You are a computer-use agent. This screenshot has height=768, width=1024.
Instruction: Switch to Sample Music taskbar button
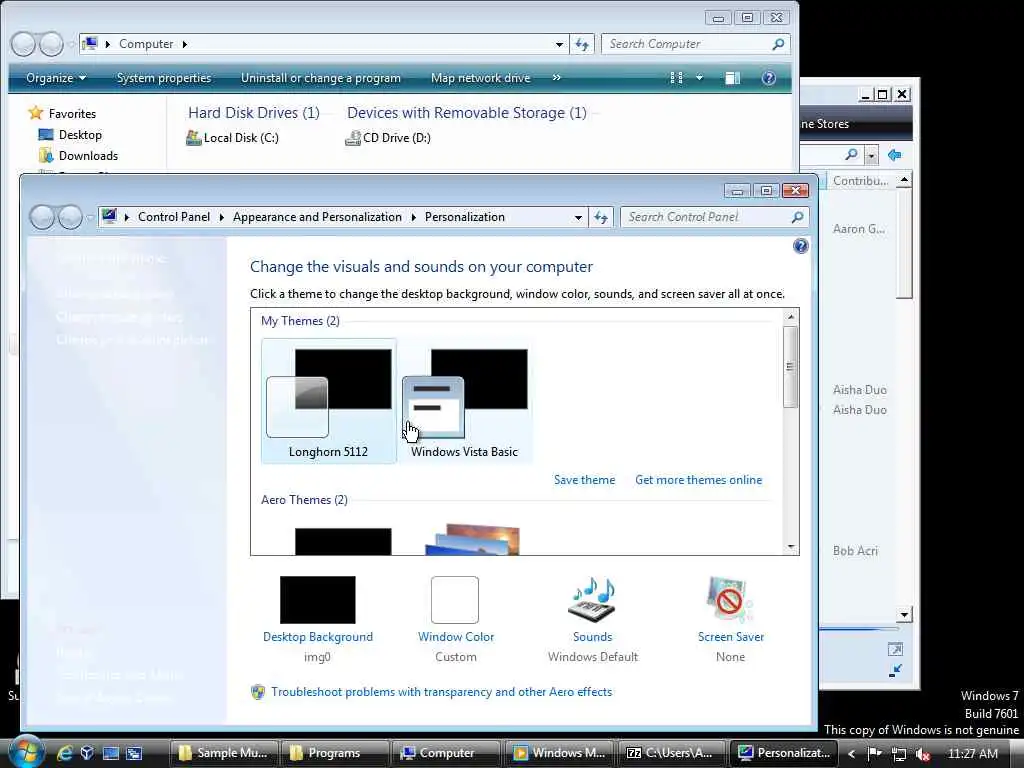[225, 753]
